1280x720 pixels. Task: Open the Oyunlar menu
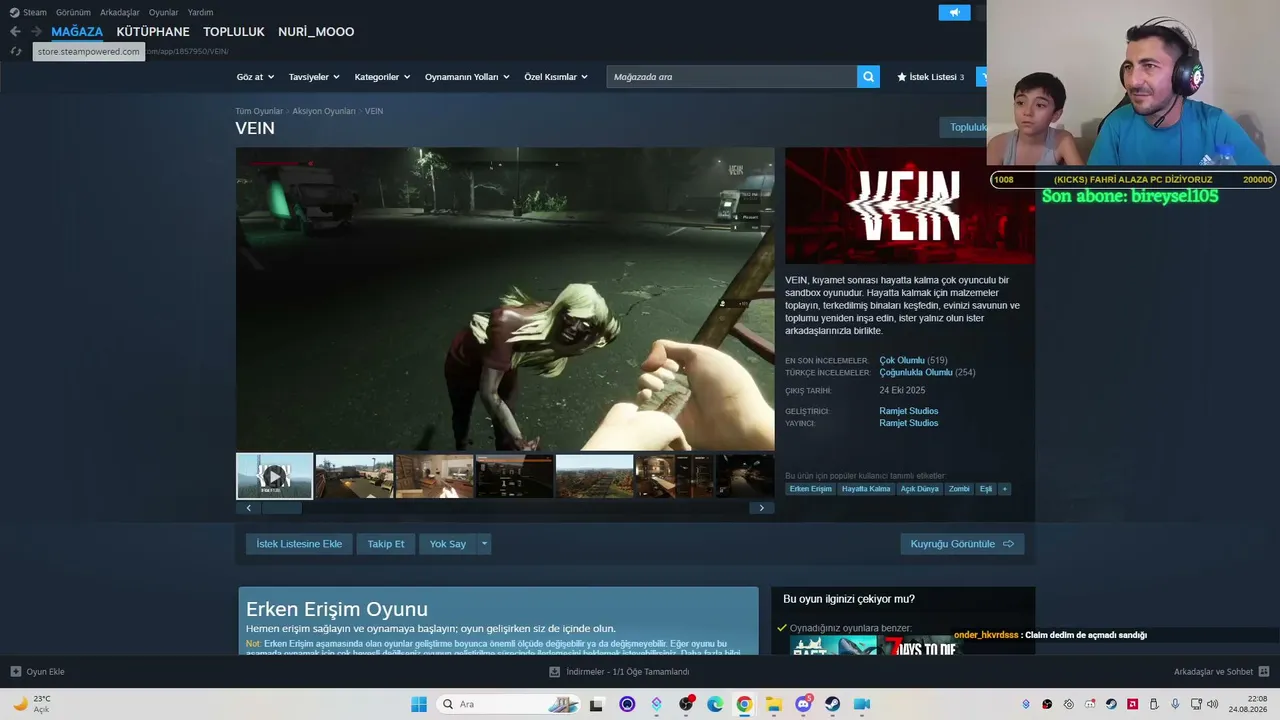click(x=164, y=13)
